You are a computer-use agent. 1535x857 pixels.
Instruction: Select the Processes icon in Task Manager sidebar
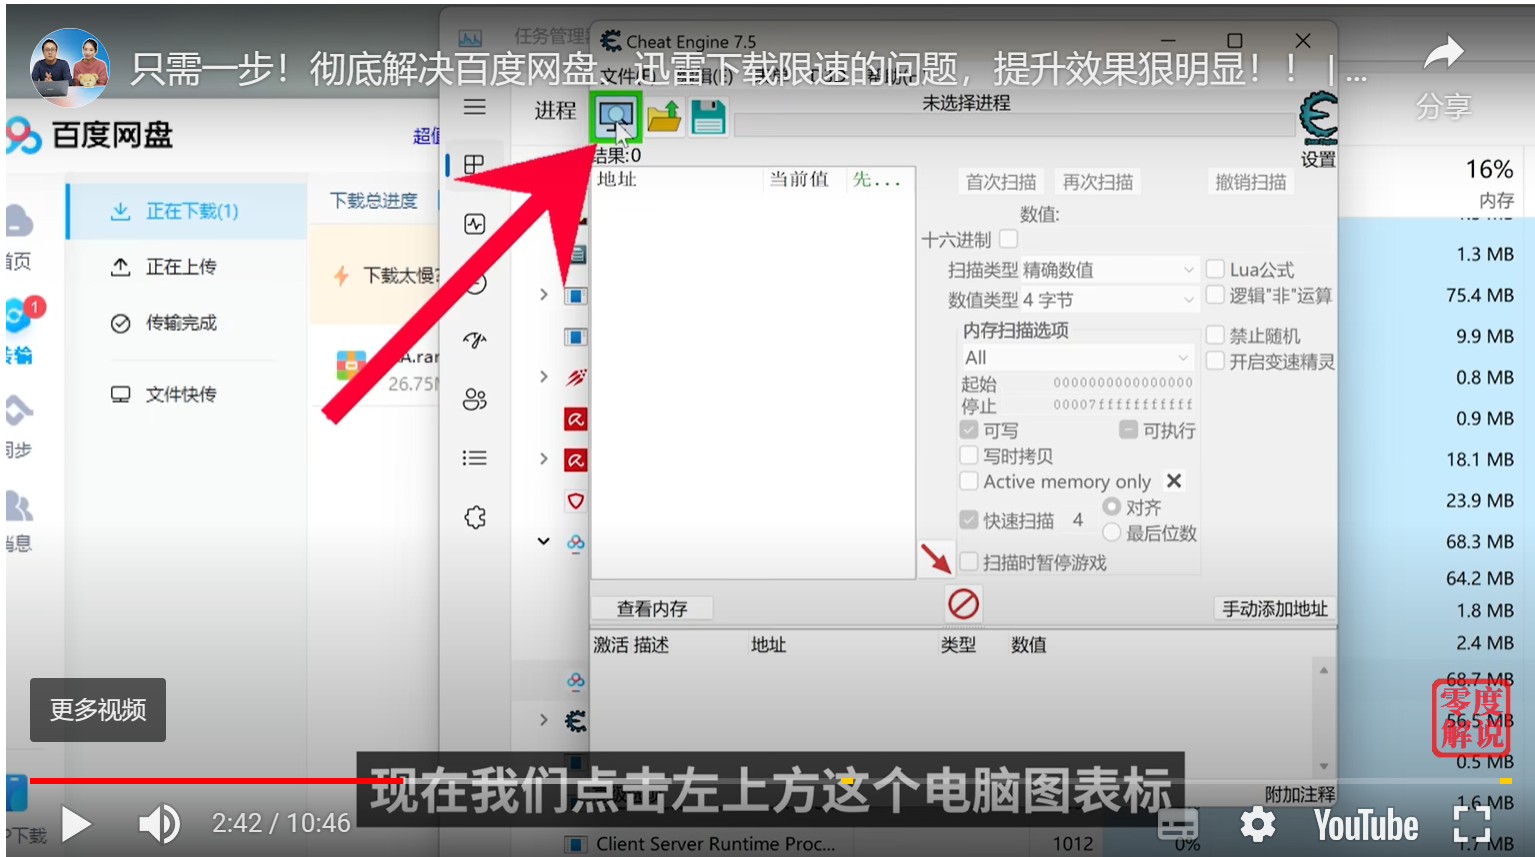click(x=475, y=165)
